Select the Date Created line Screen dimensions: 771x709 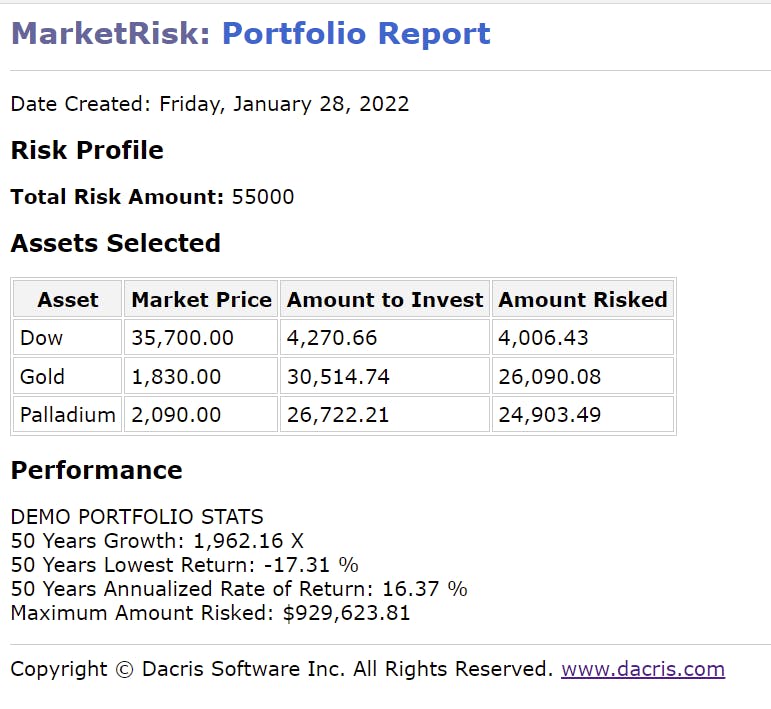(210, 104)
